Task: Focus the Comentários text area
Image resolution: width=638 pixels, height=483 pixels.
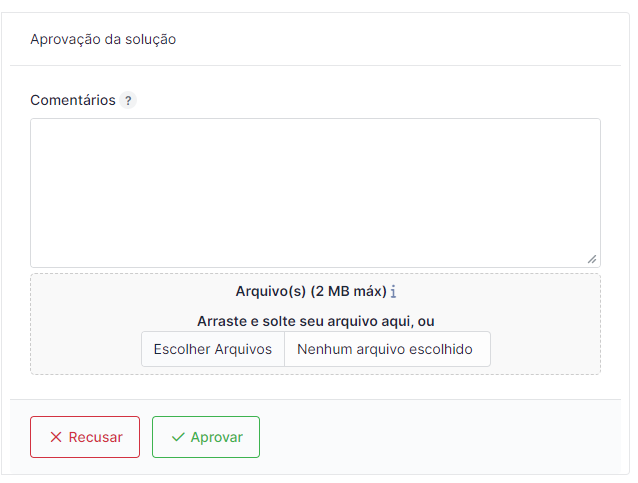Action: coord(315,192)
